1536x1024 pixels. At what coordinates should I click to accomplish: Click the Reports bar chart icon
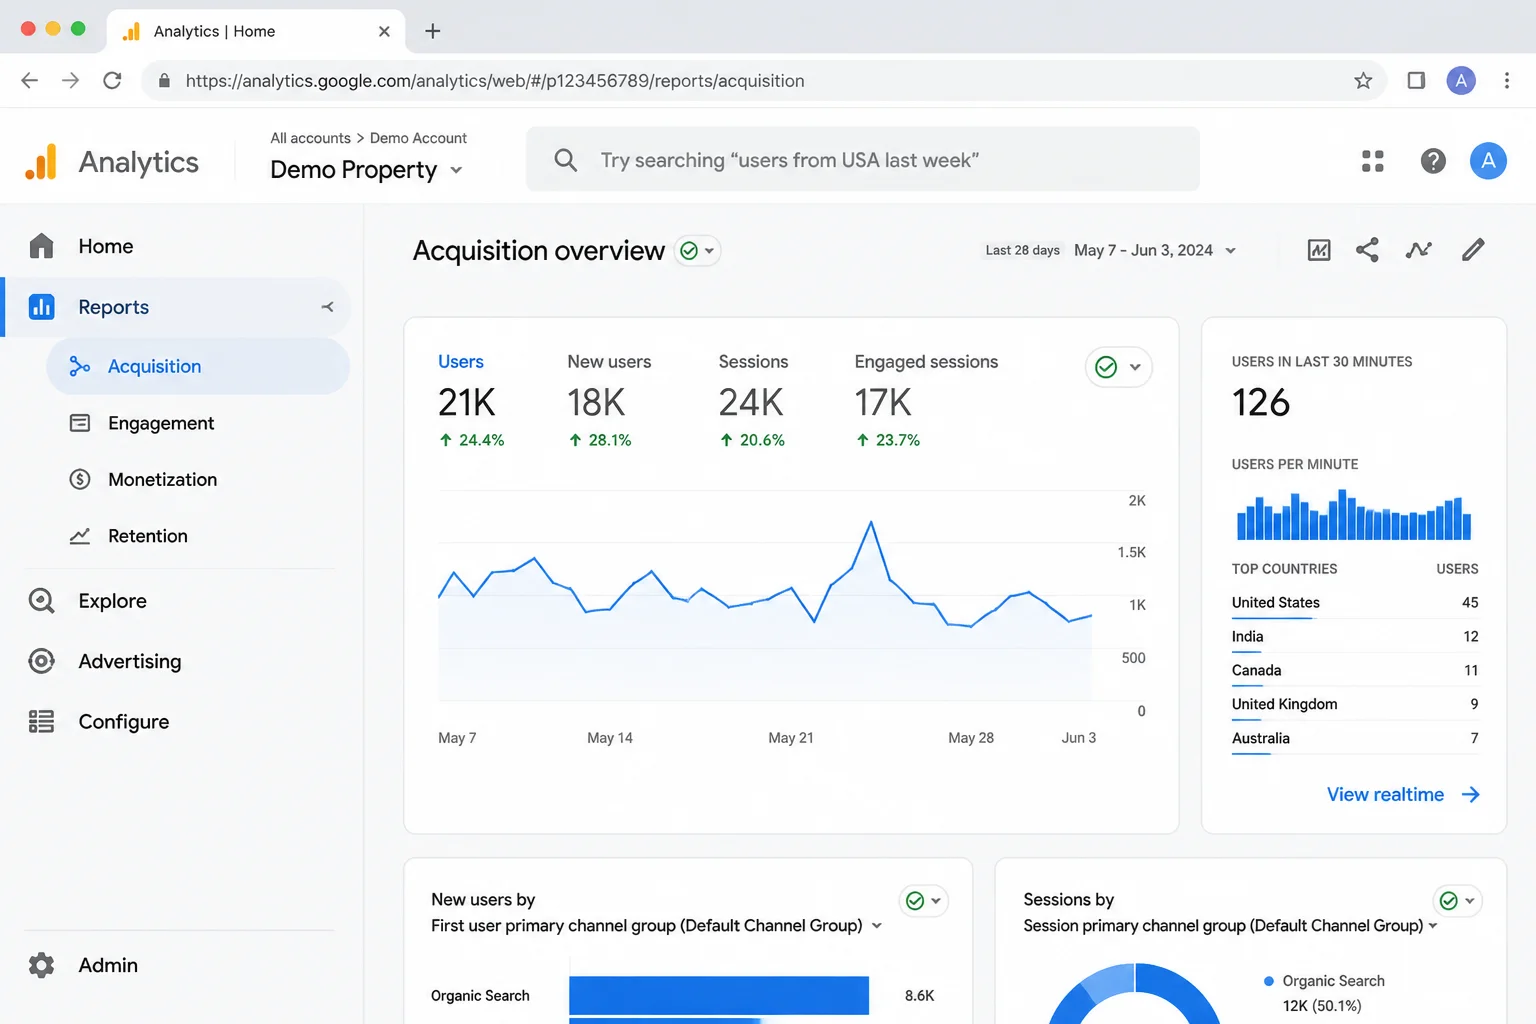pos(41,307)
